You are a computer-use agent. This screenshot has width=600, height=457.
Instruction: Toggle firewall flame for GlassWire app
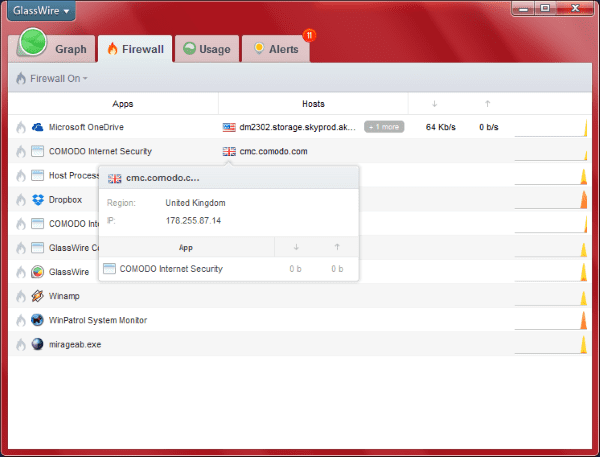pos(21,272)
